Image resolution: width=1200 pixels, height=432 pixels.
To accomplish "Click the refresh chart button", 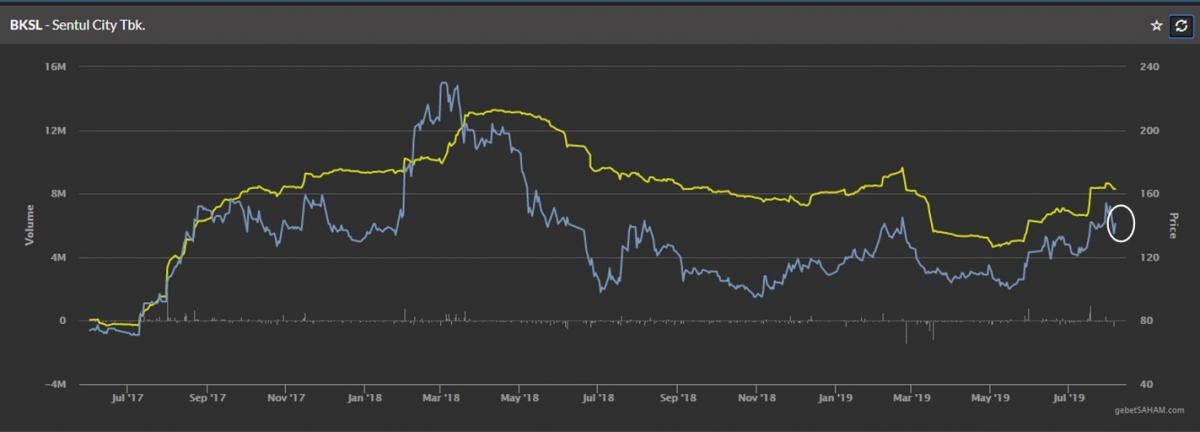I will tap(1180, 26).
